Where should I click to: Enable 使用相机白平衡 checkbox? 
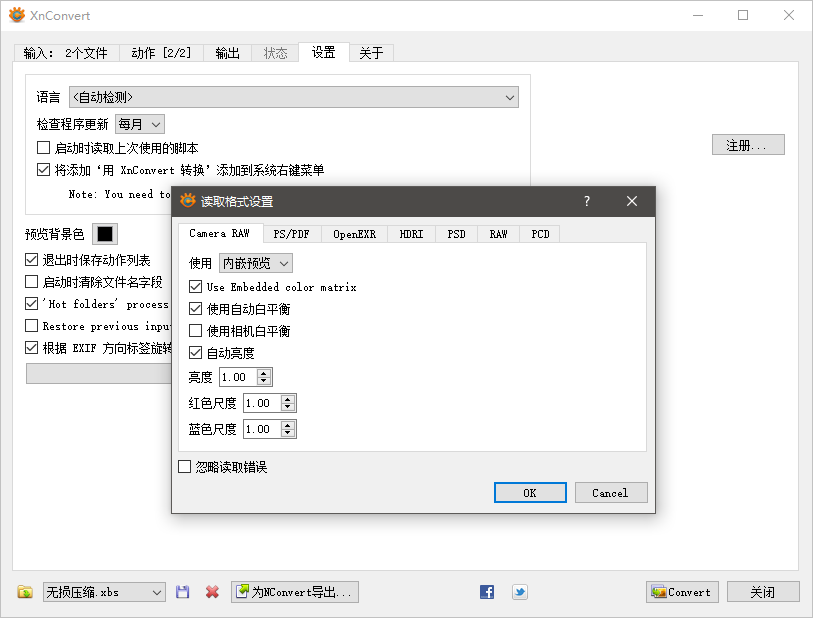coord(195,330)
